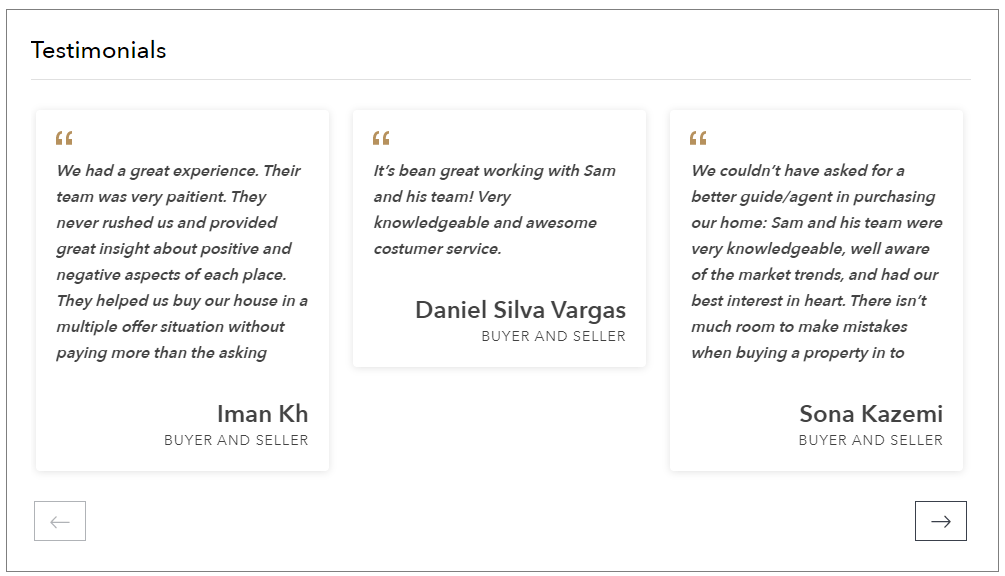Click the previous testimonial left arrow
This screenshot has height=576, width=1005.
click(60, 521)
